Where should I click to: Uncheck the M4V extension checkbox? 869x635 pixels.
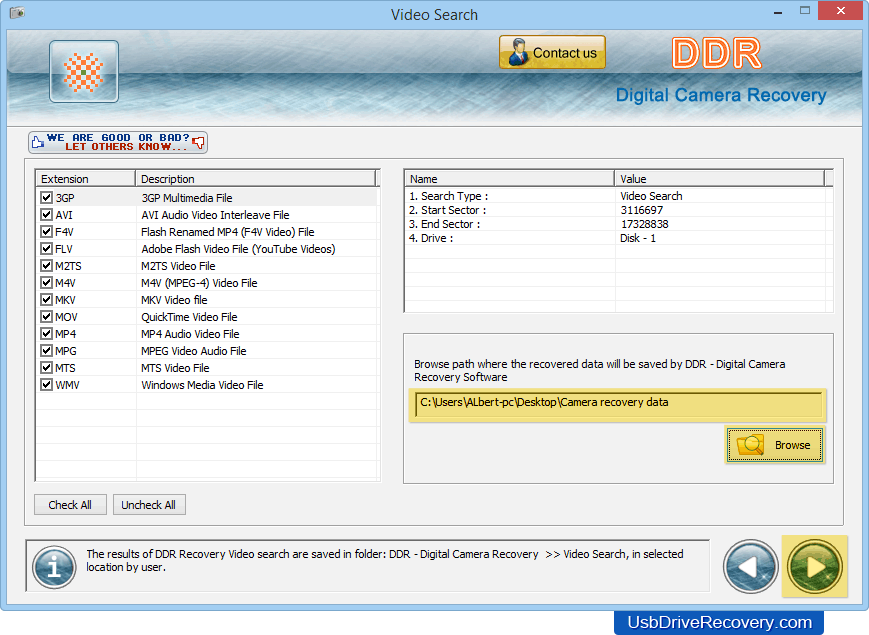pos(47,283)
